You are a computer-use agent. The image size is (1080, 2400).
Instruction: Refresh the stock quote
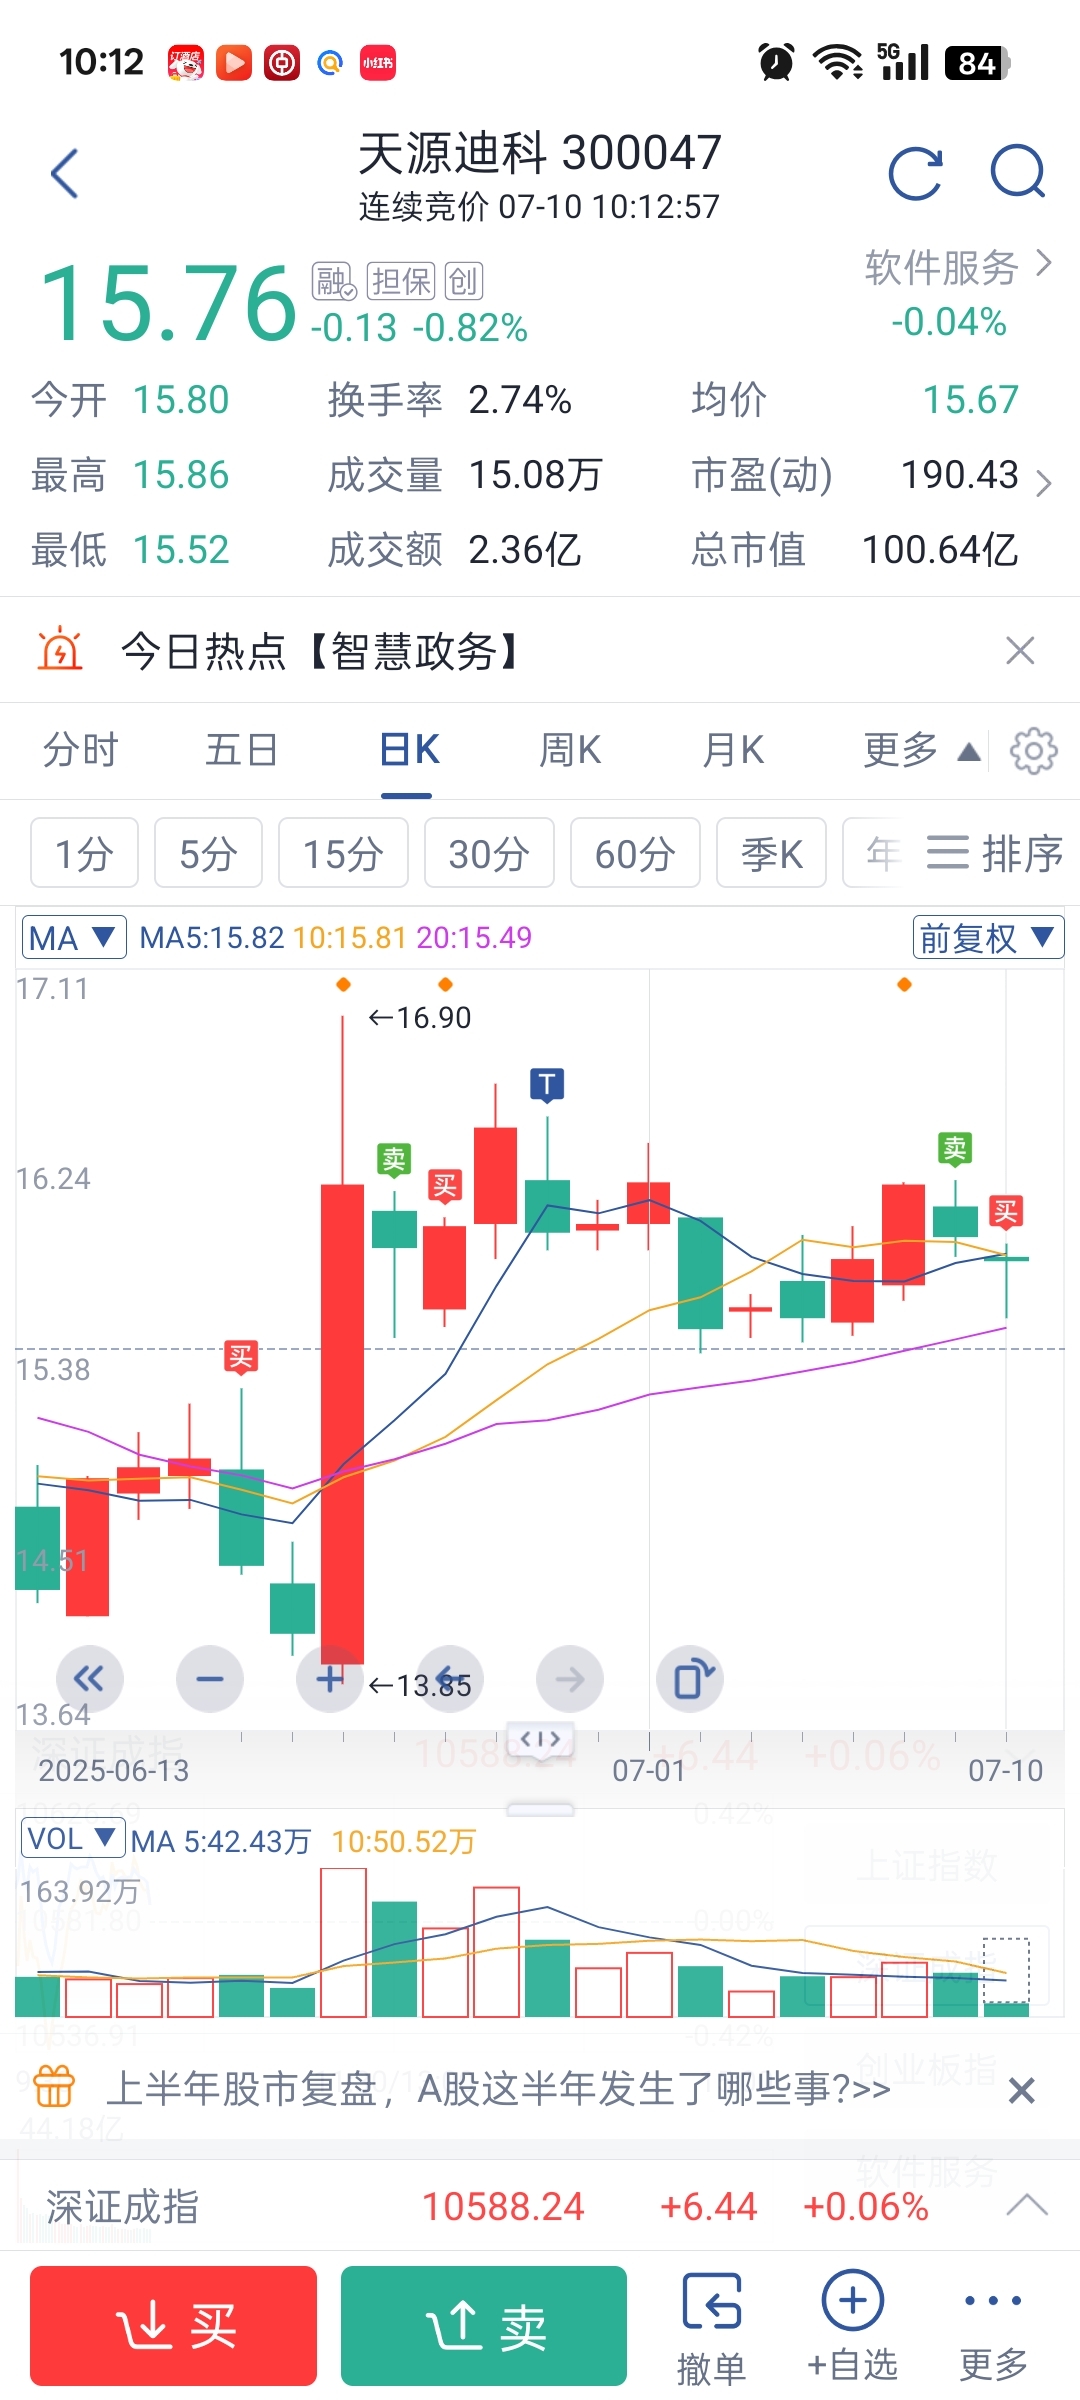pos(916,174)
